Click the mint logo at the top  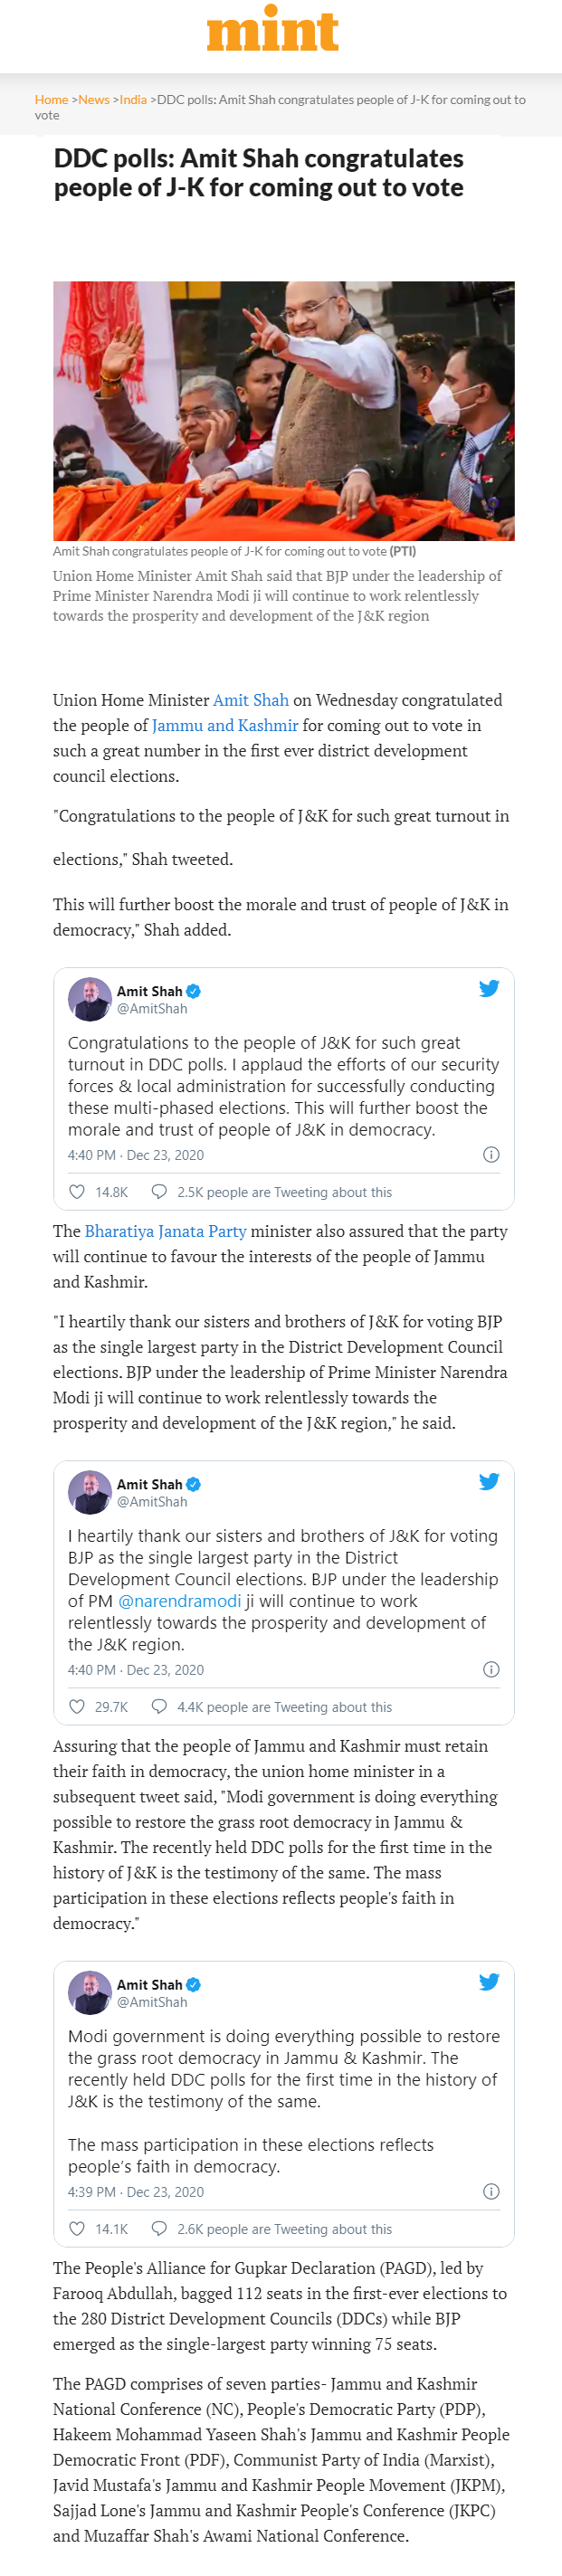(x=272, y=31)
